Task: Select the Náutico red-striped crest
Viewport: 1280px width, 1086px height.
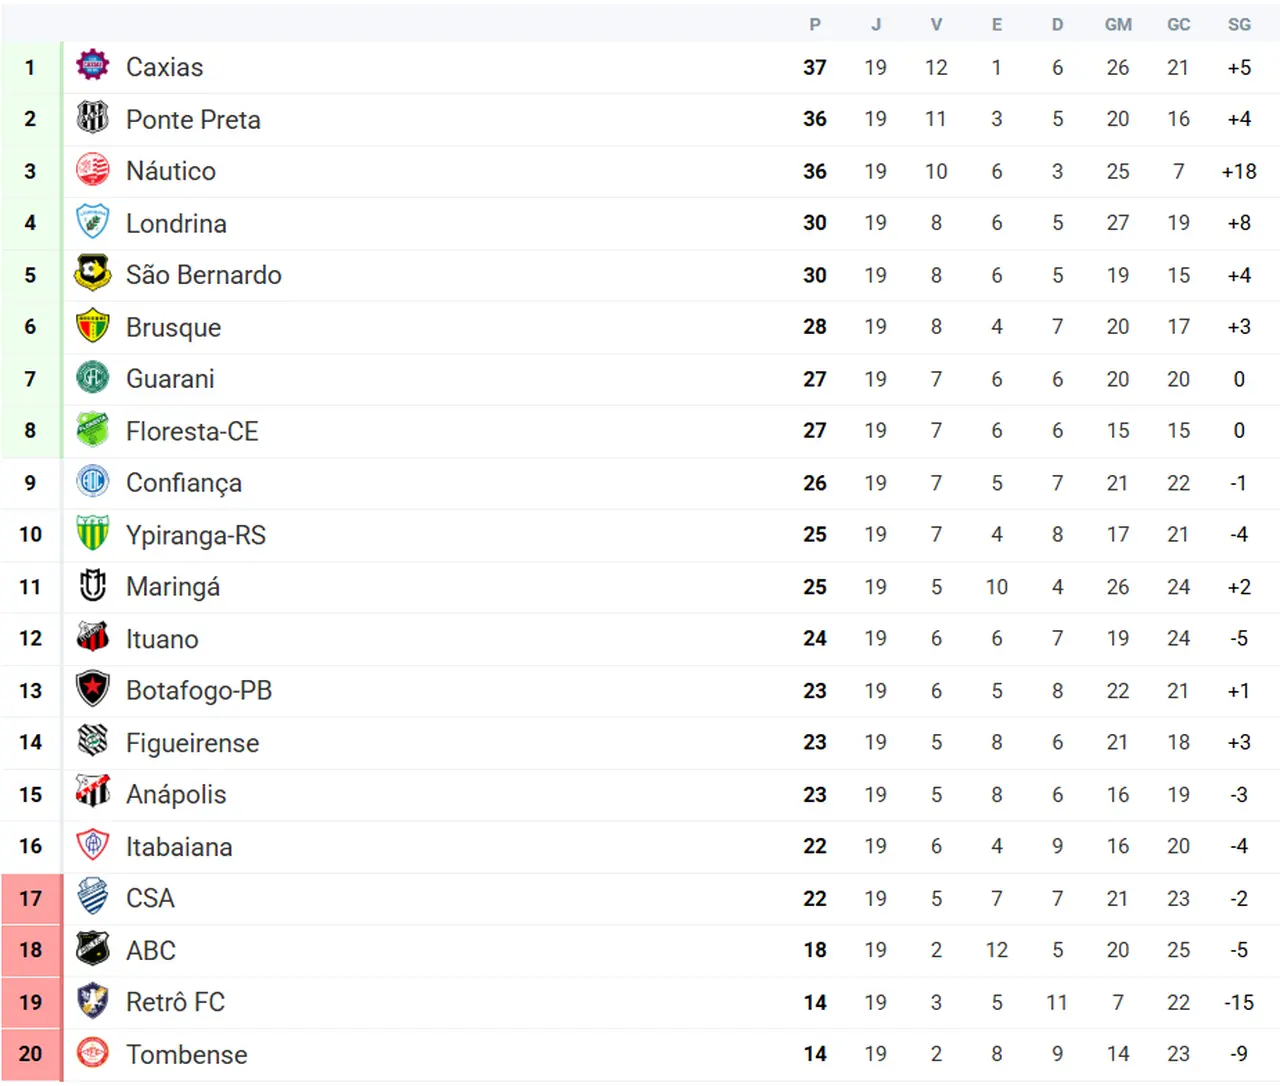Action: (93, 171)
